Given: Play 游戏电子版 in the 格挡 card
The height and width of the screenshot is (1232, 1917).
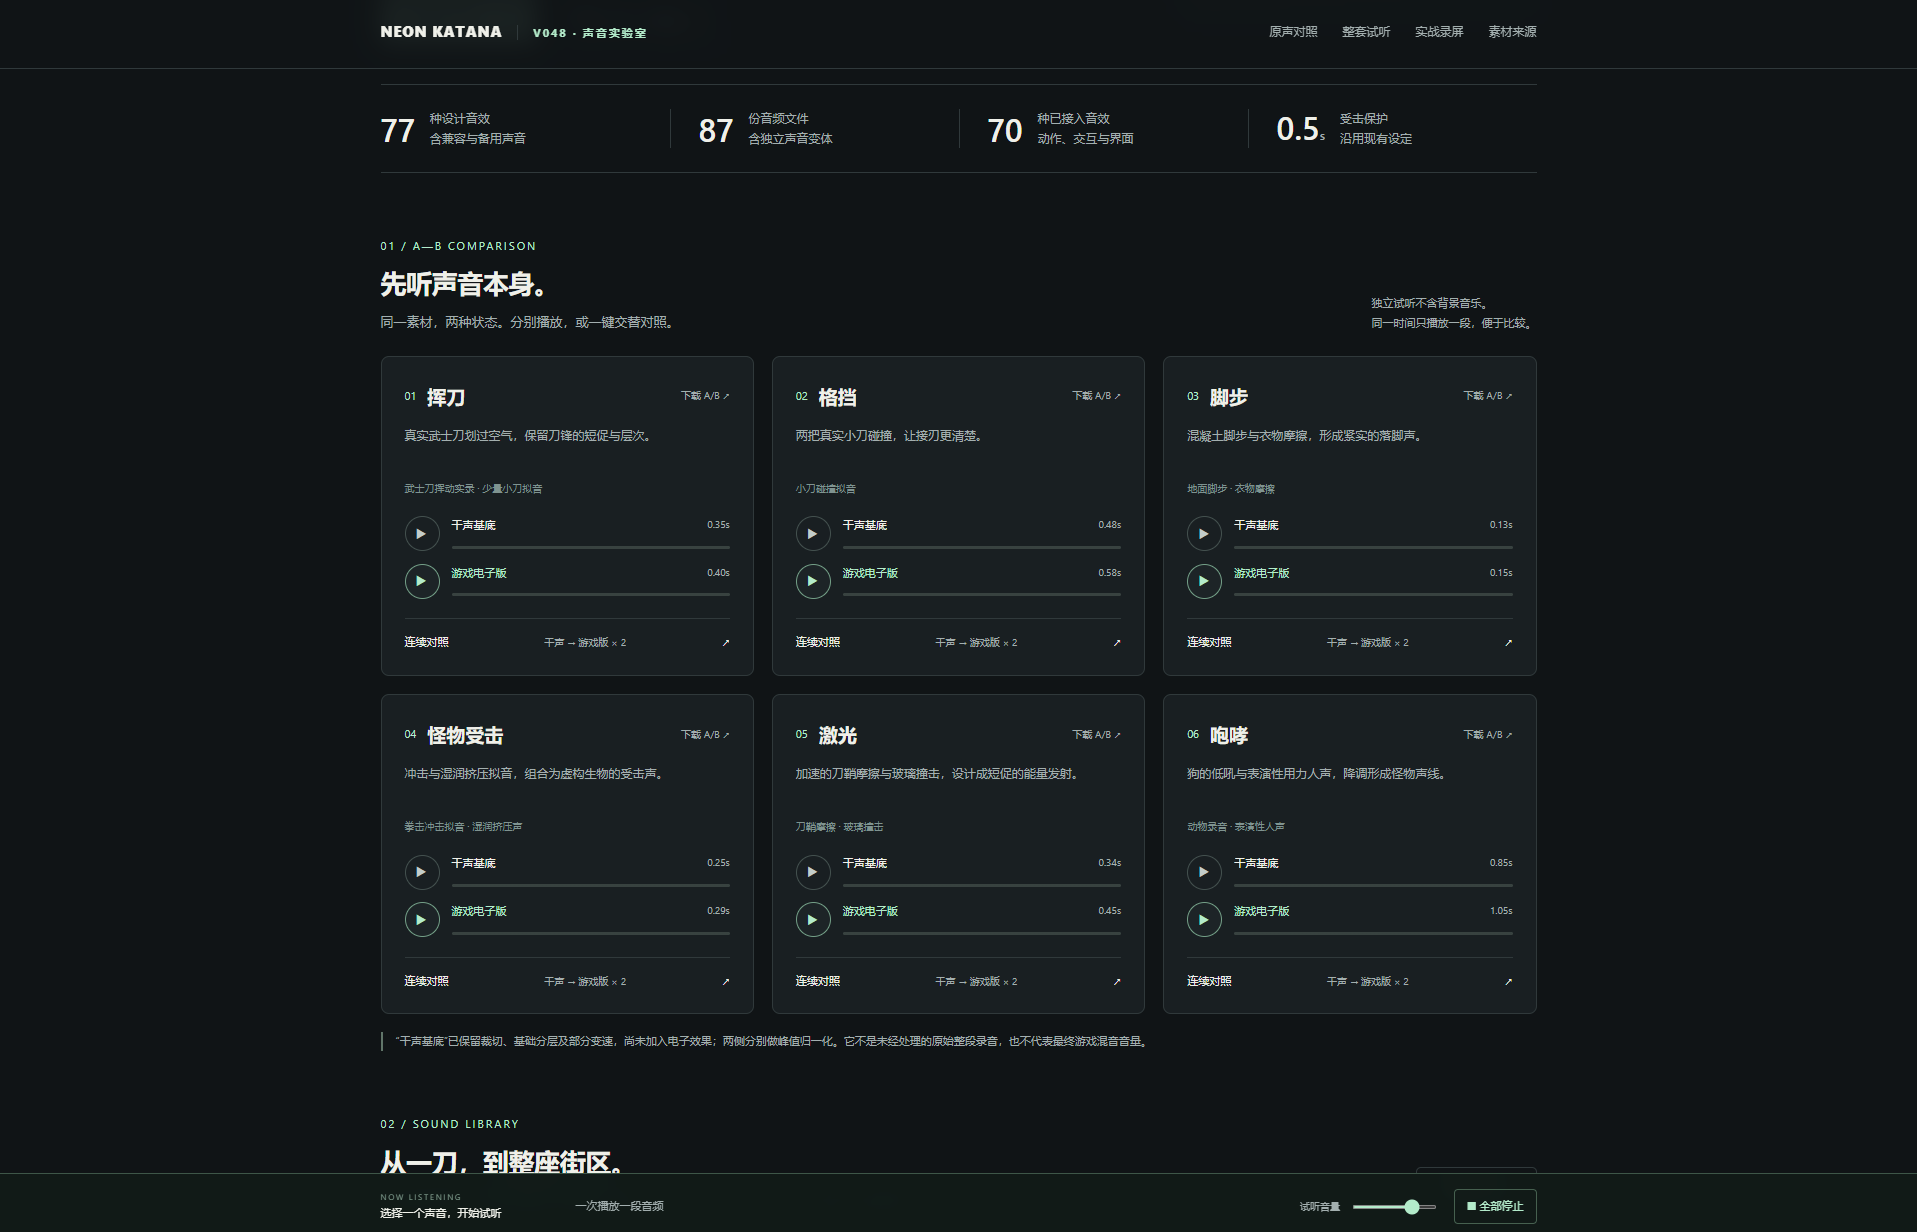Looking at the screenshot, I should pos(812,581).
